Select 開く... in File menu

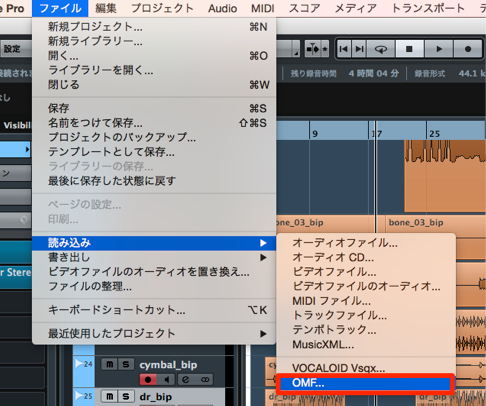point(154,56)
